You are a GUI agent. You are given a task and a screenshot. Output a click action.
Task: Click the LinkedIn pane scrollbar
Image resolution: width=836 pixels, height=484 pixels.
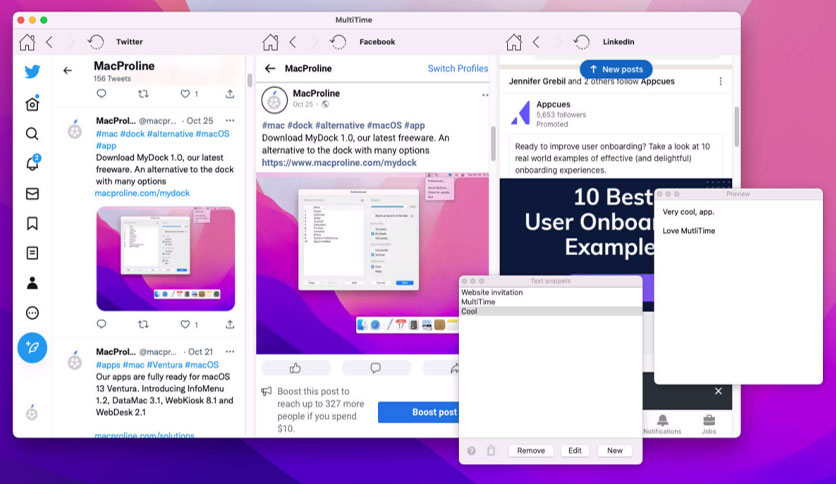click(736, 127)
